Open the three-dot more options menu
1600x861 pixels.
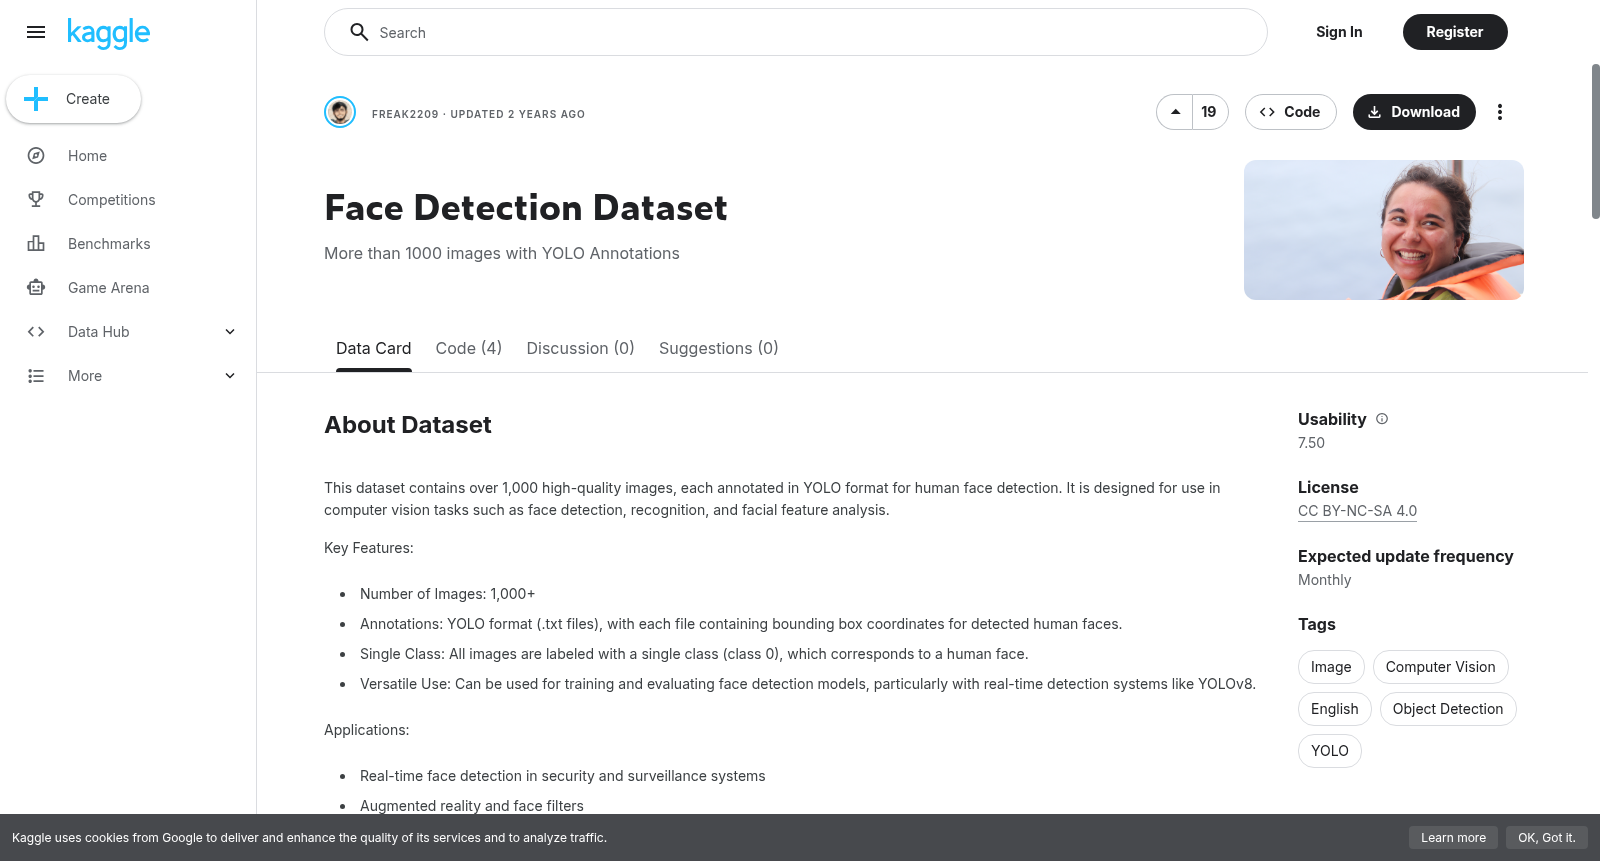pyautogui.click(x=1499, y=112)
